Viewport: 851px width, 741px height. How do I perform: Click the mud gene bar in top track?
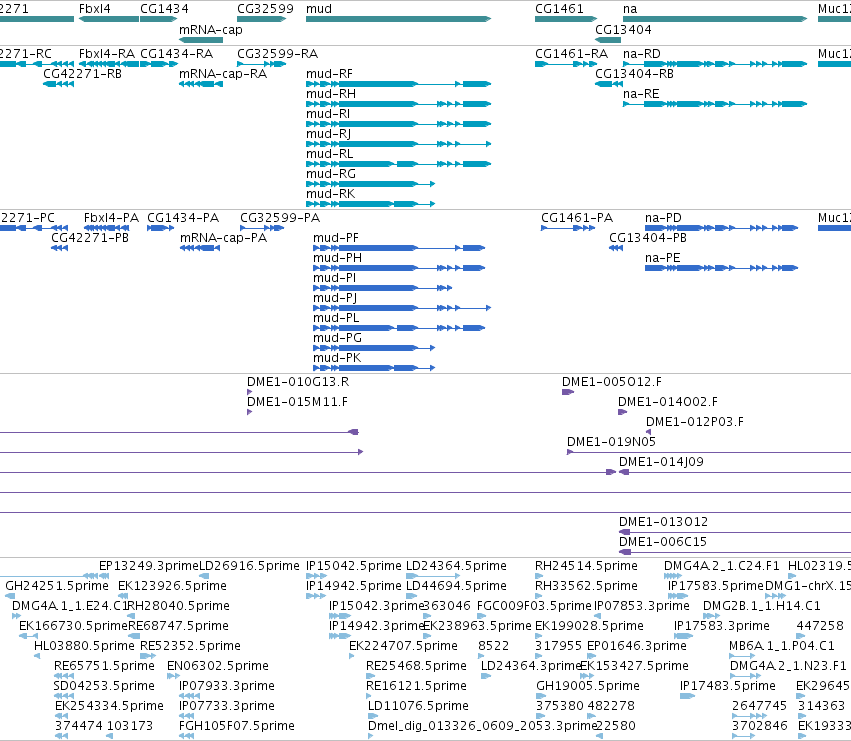398,19
